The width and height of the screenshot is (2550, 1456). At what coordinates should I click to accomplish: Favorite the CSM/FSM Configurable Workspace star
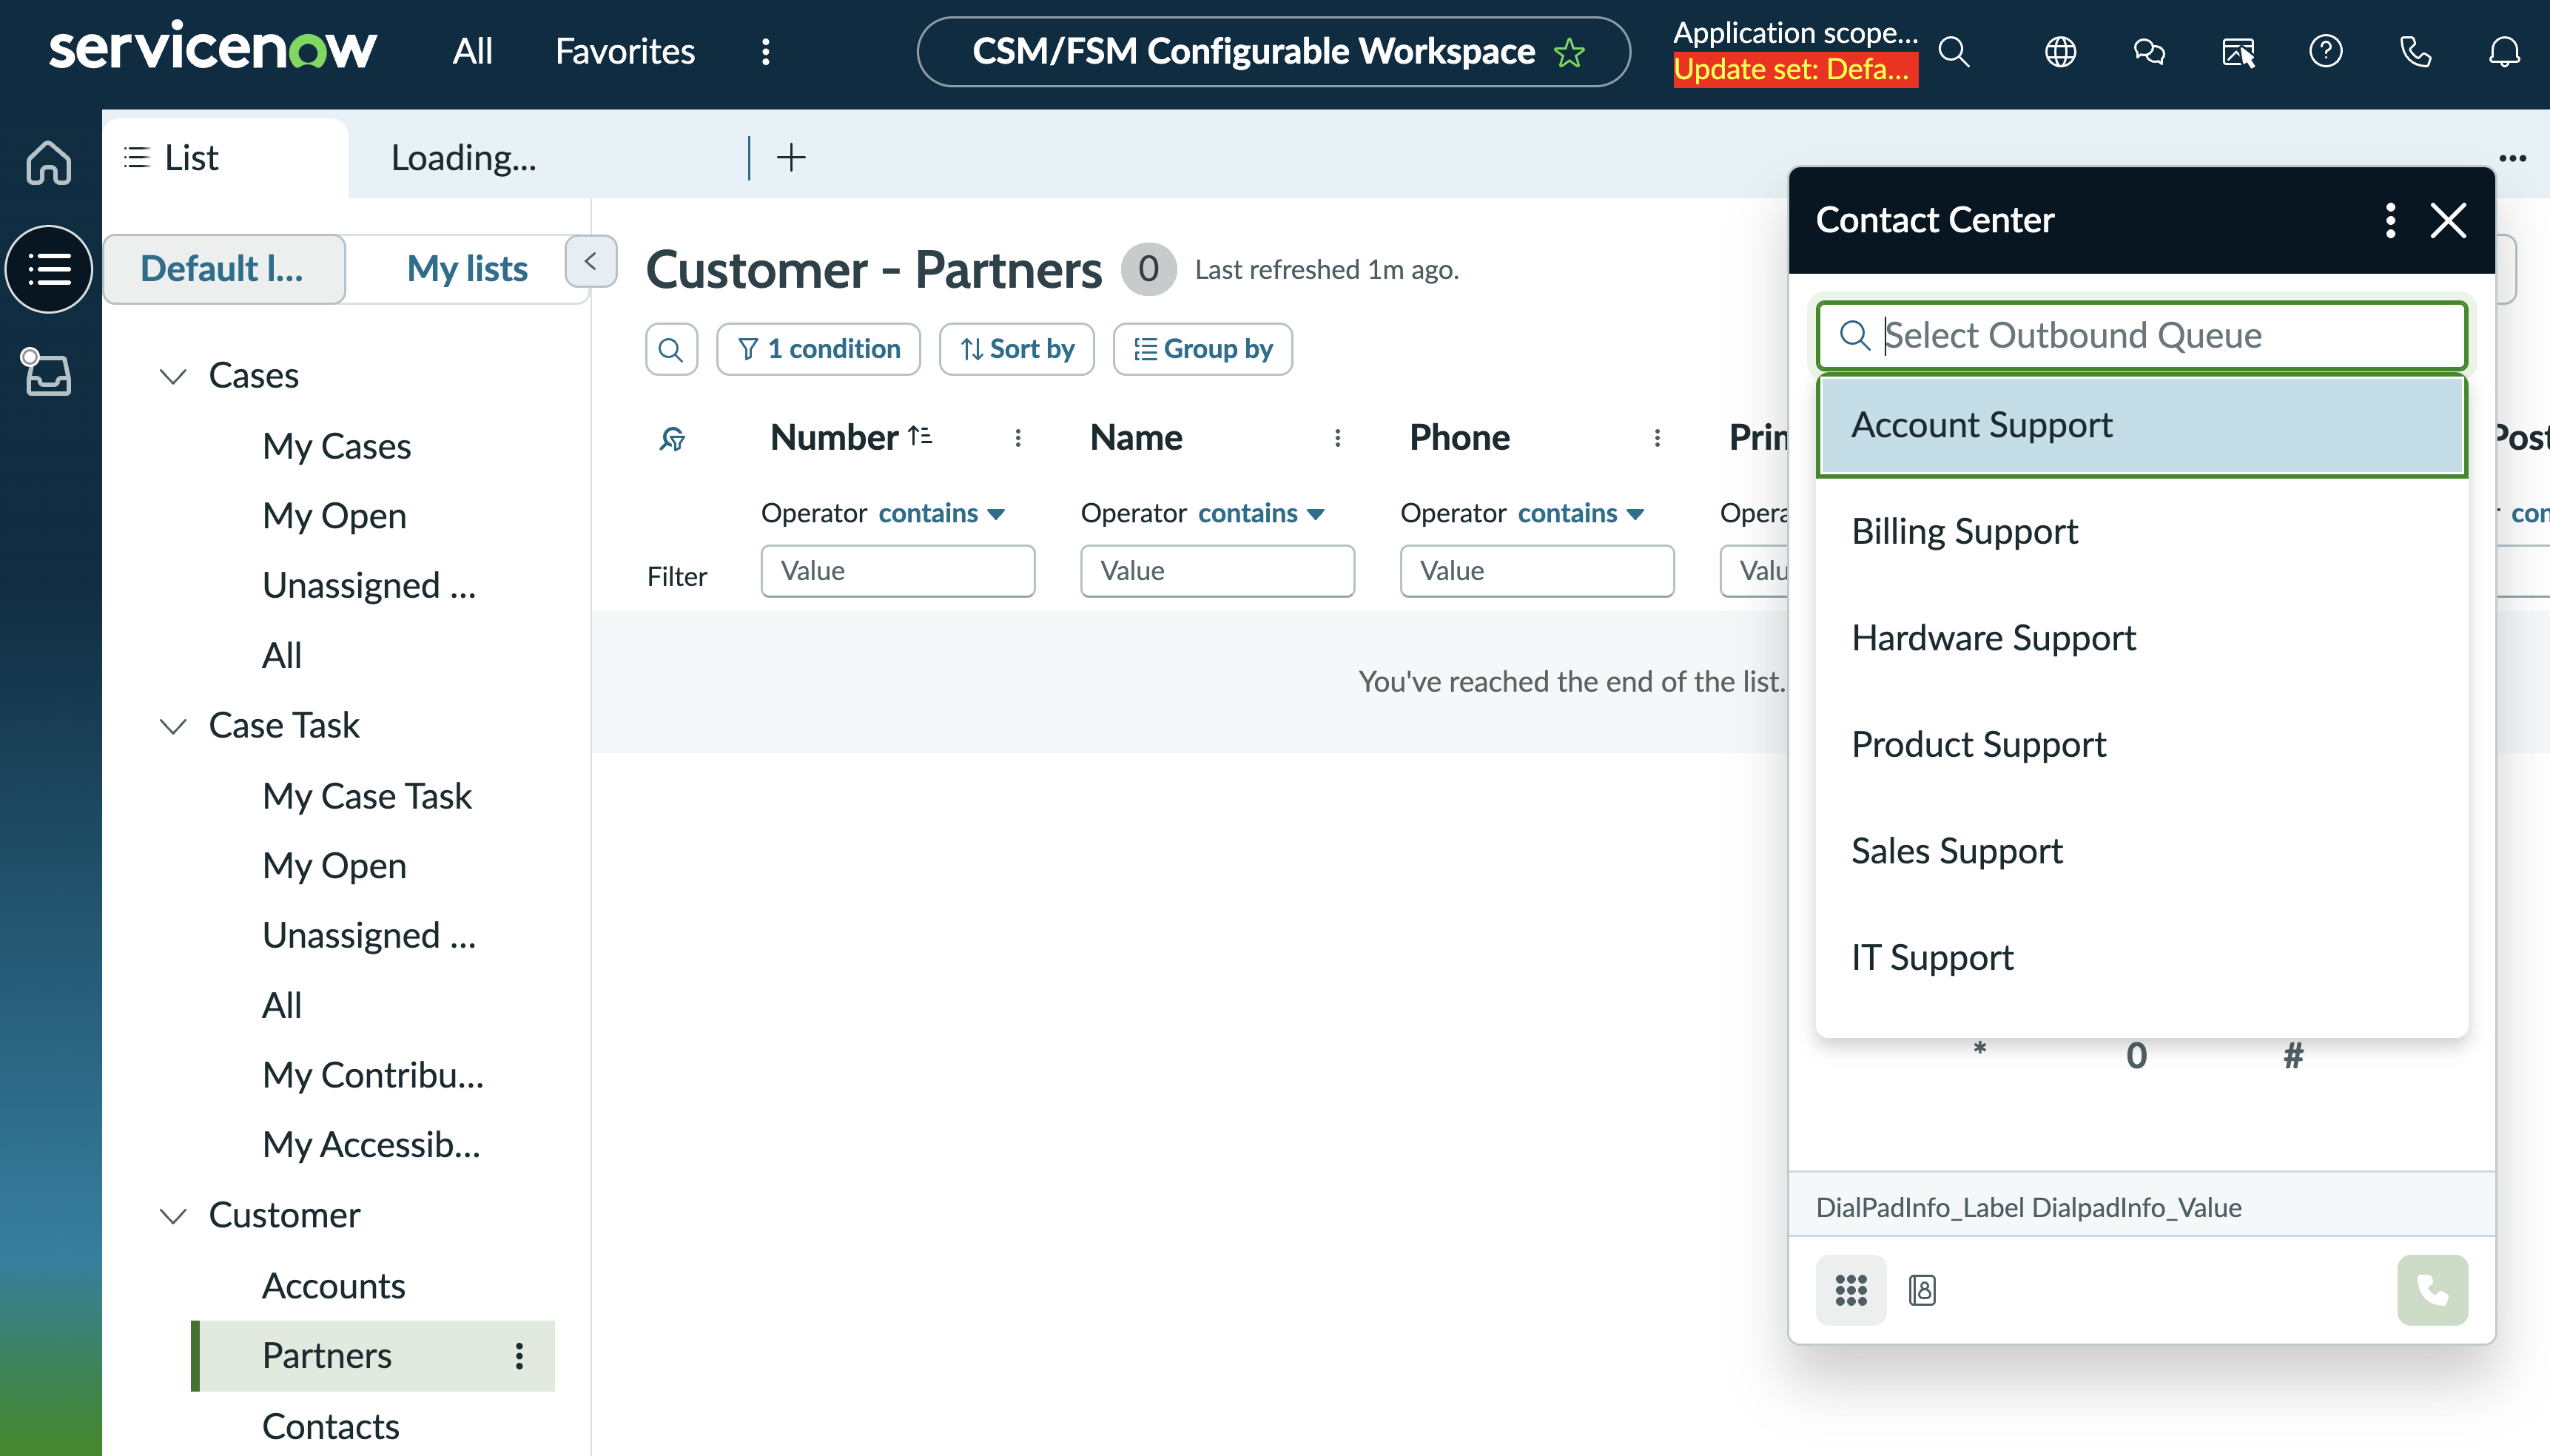click(1570, 52)
